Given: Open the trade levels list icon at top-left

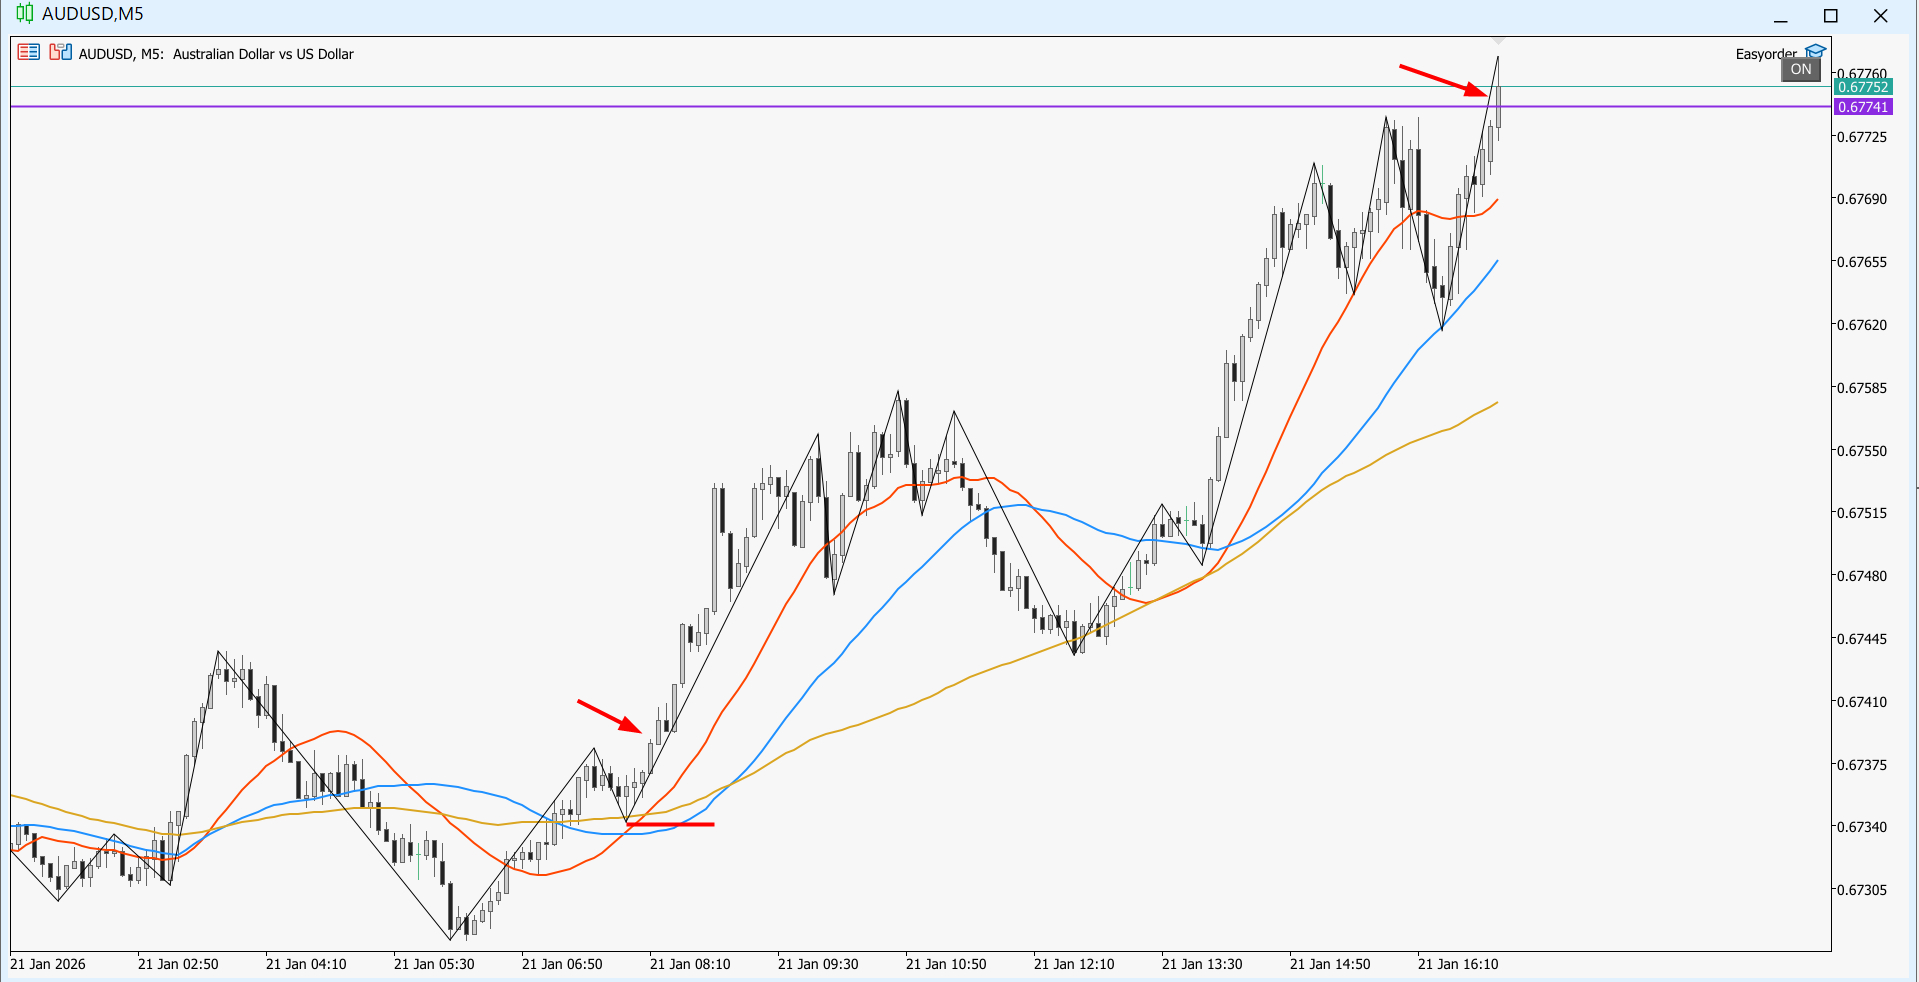Looking at the screenshot, I should [x=28, y=52].
